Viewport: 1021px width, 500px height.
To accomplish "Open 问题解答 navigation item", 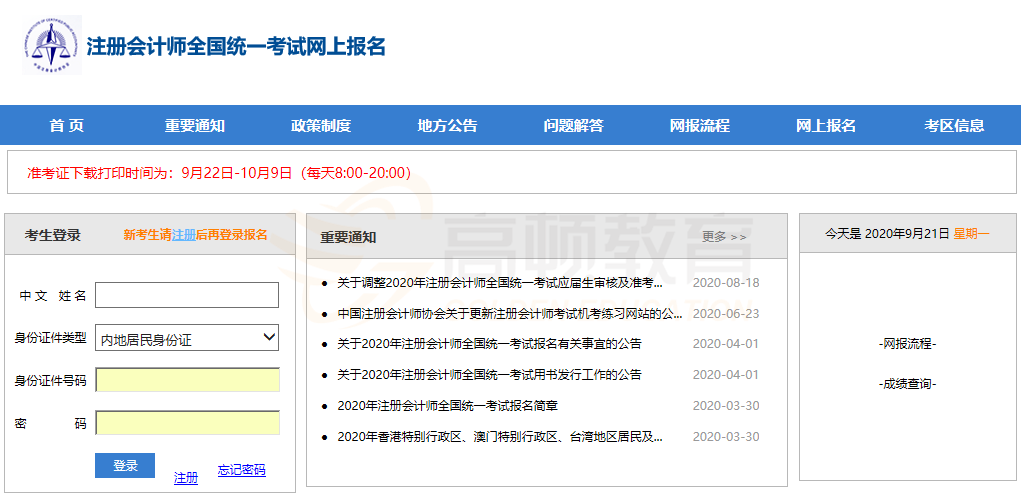I will 573,126.
